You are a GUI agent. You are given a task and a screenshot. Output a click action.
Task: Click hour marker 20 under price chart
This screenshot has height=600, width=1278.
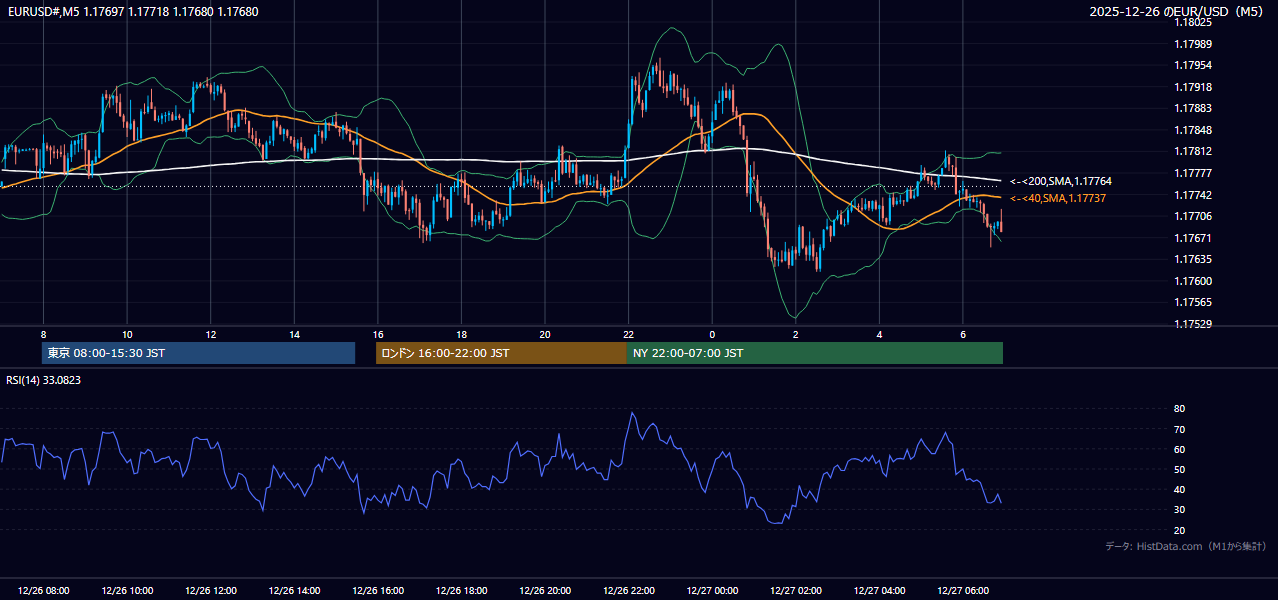(545, 334)
